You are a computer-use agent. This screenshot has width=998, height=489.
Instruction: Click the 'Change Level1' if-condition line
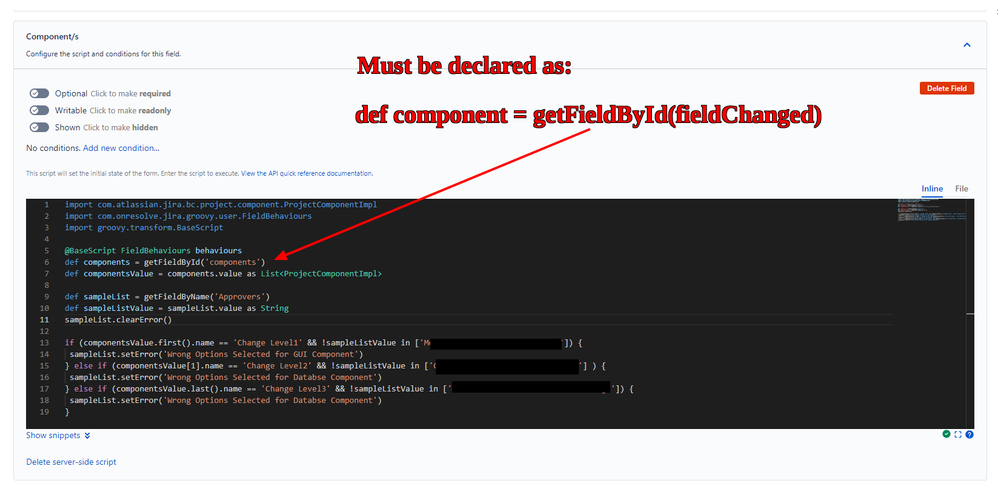pyautogui.click(x=323, y=343)
